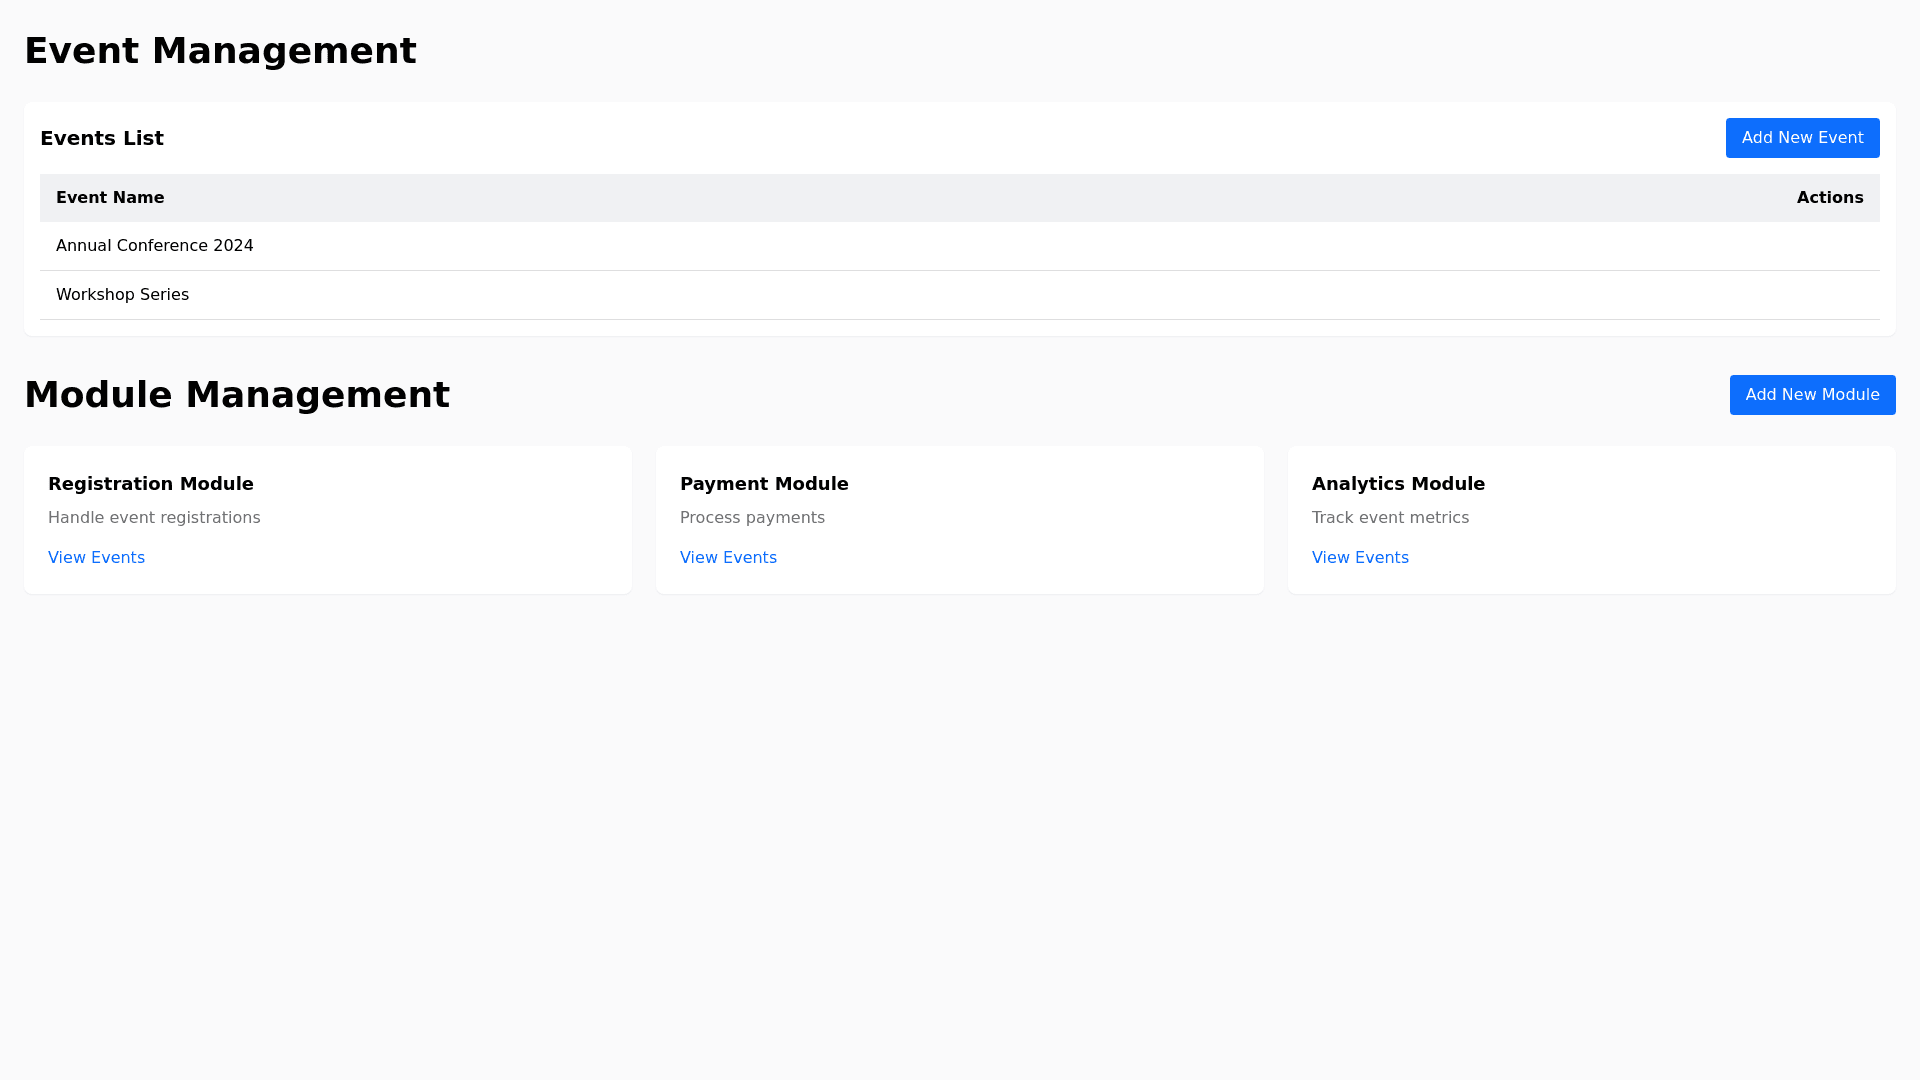Click the Payment Module card title
The image size is (1920, 1080).
[764, 484]
